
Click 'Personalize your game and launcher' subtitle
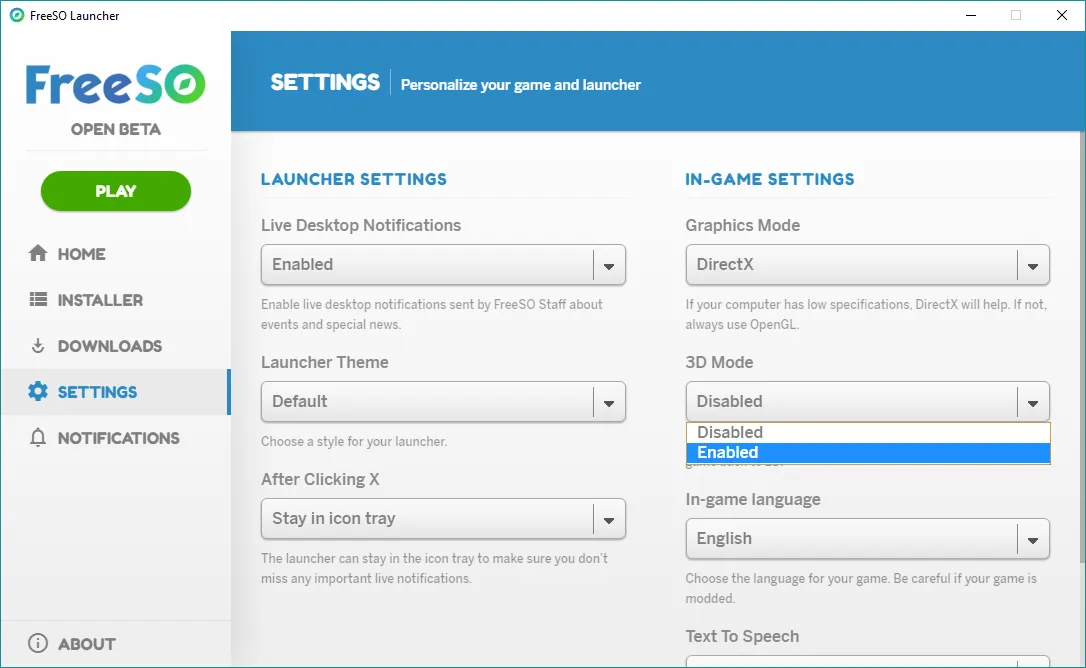(x=521, y=85)
